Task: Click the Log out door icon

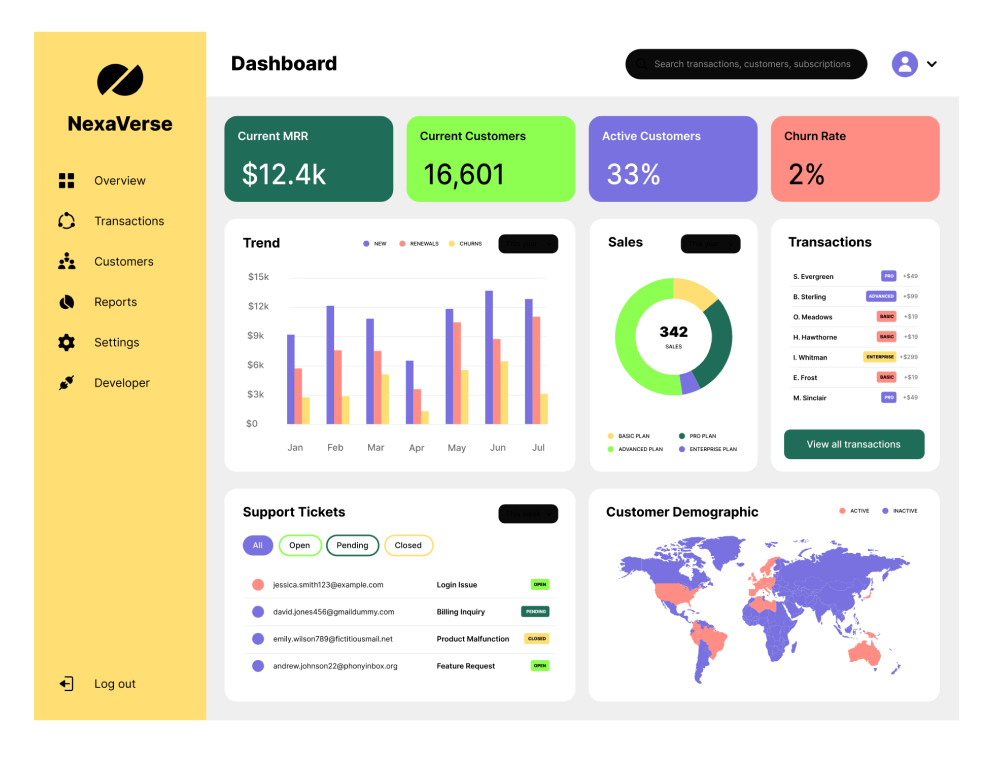Action: tap(67, 684)
